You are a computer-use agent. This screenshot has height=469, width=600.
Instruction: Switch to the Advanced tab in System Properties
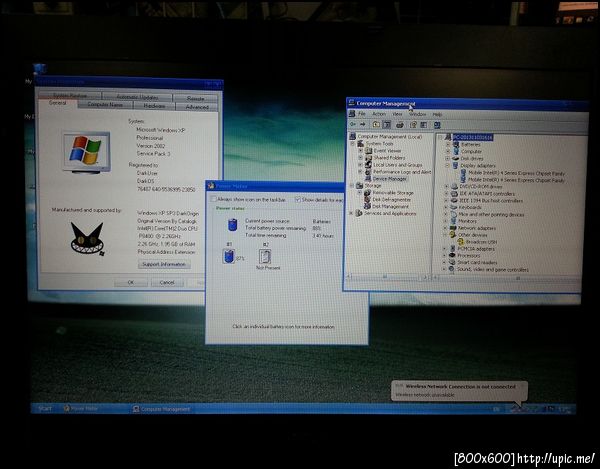197,107
